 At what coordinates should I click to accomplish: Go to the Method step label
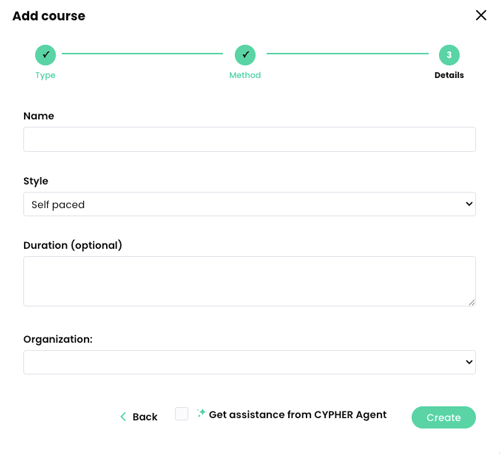click(245, 75)
